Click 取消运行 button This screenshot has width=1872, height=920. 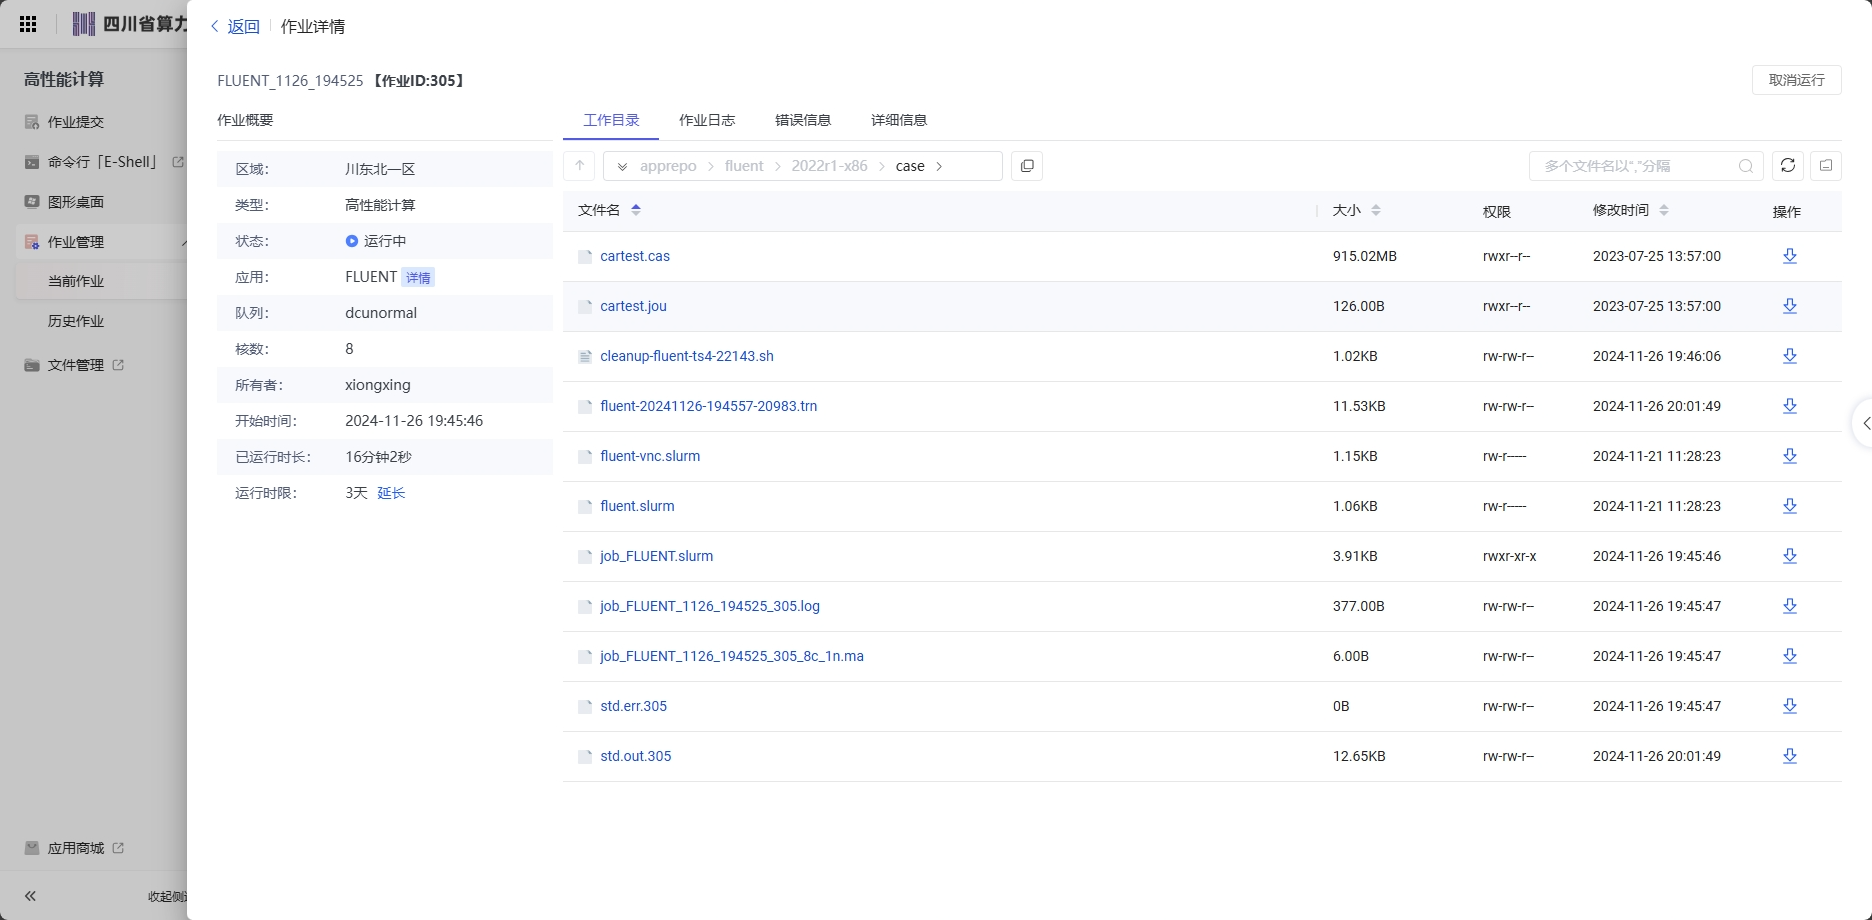tap(1797, 80)
